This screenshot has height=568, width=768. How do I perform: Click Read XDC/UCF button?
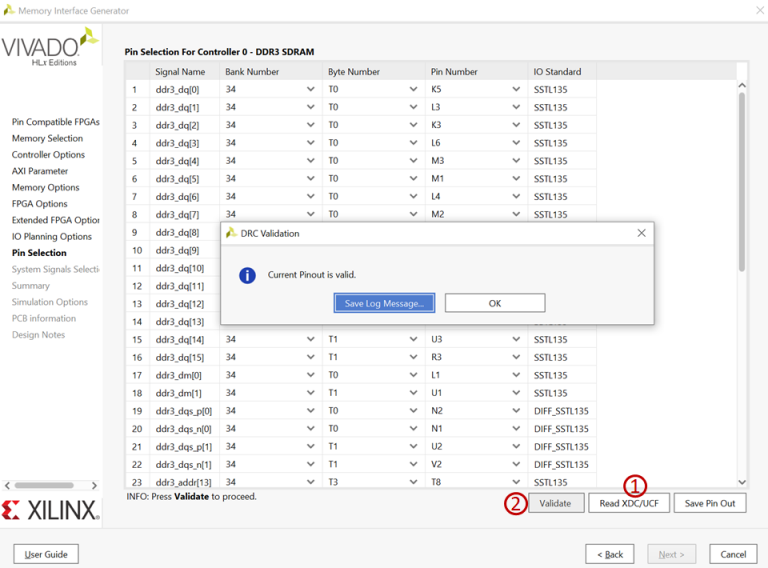click(628, 503)
